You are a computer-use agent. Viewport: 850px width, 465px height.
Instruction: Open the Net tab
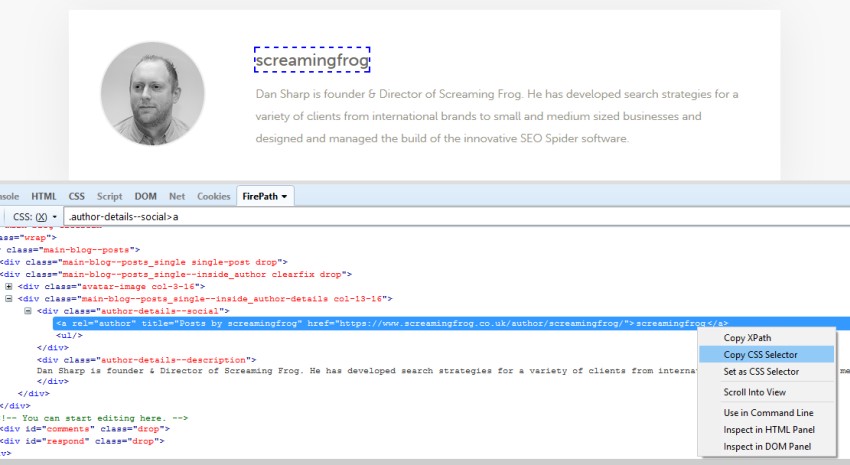(x=177, y=196)
